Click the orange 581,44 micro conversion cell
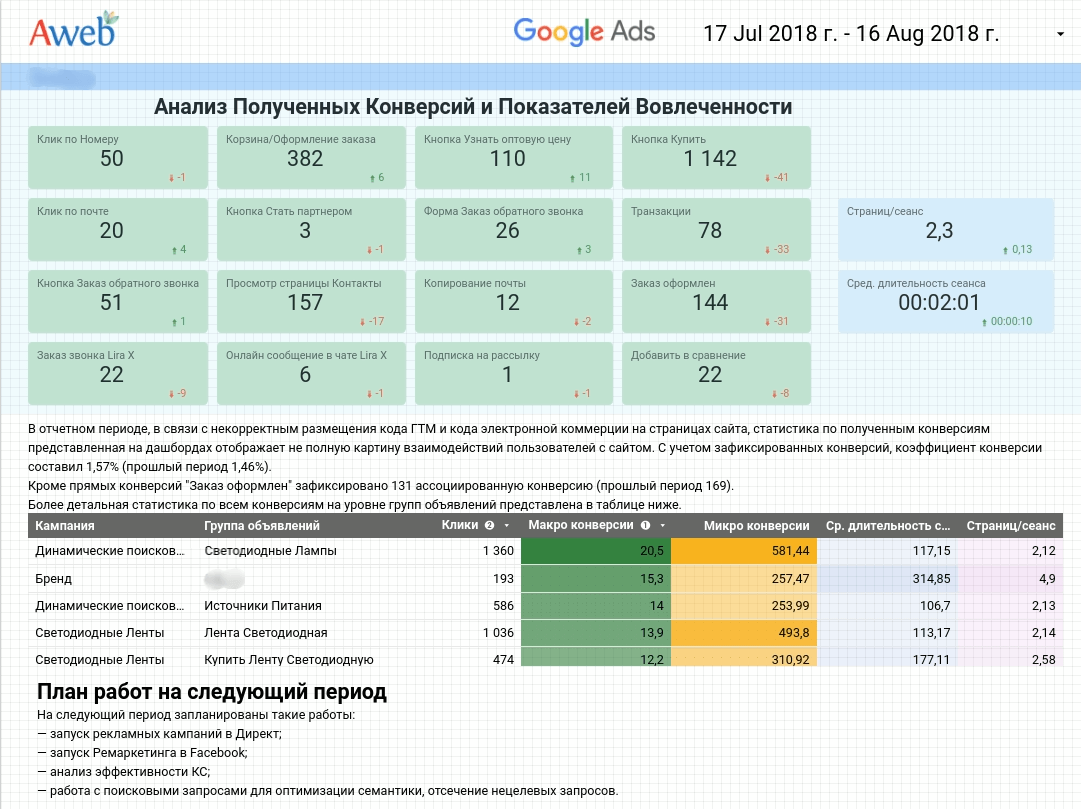Viewport: 1081px width, 809px height. pos(744,551)
